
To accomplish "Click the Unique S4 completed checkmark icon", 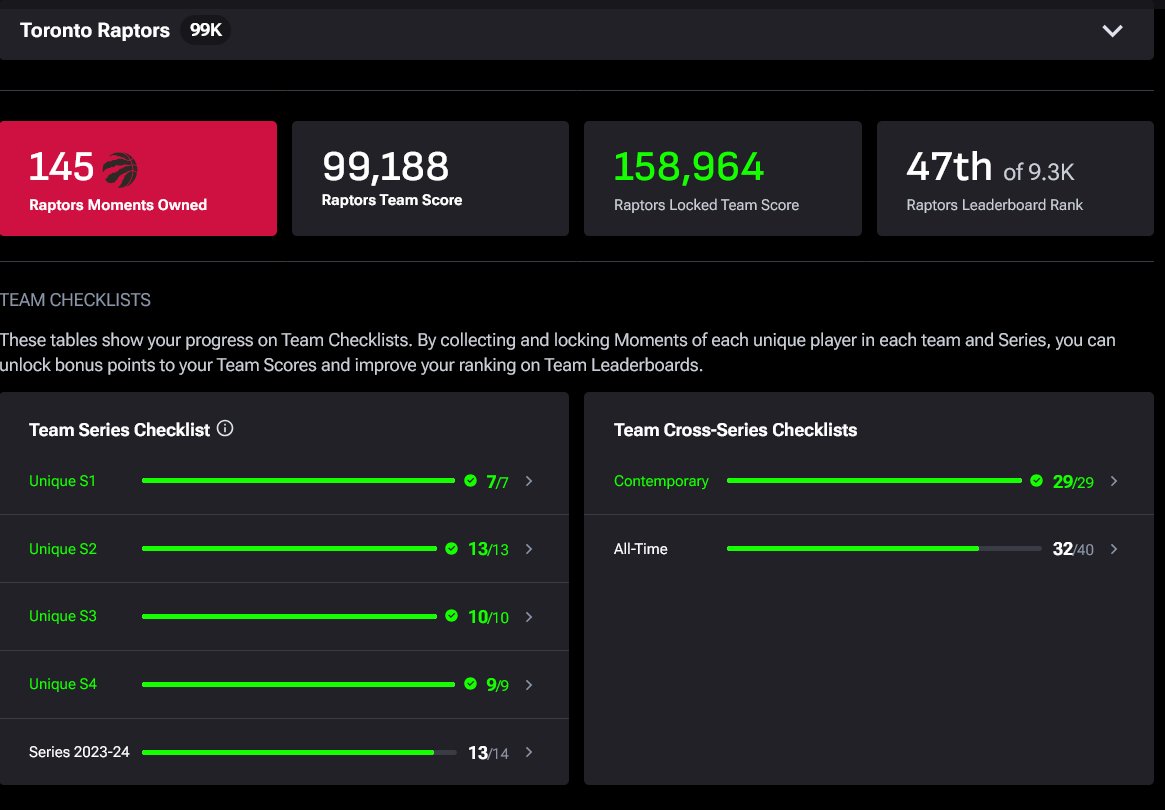I will [x=470, y=684].
